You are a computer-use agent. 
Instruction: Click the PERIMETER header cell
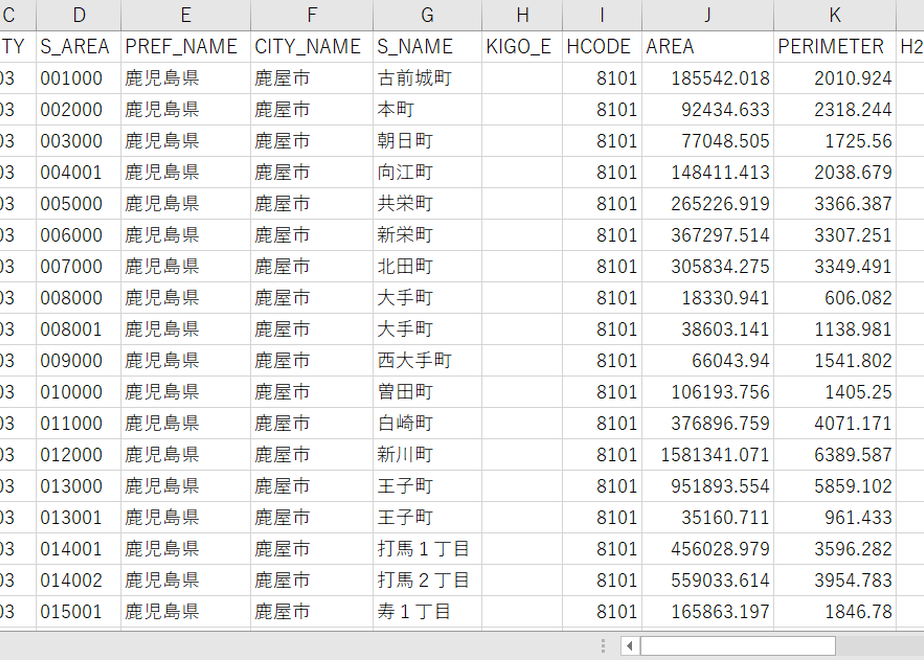pyautogui.click(x=835, y=47)
